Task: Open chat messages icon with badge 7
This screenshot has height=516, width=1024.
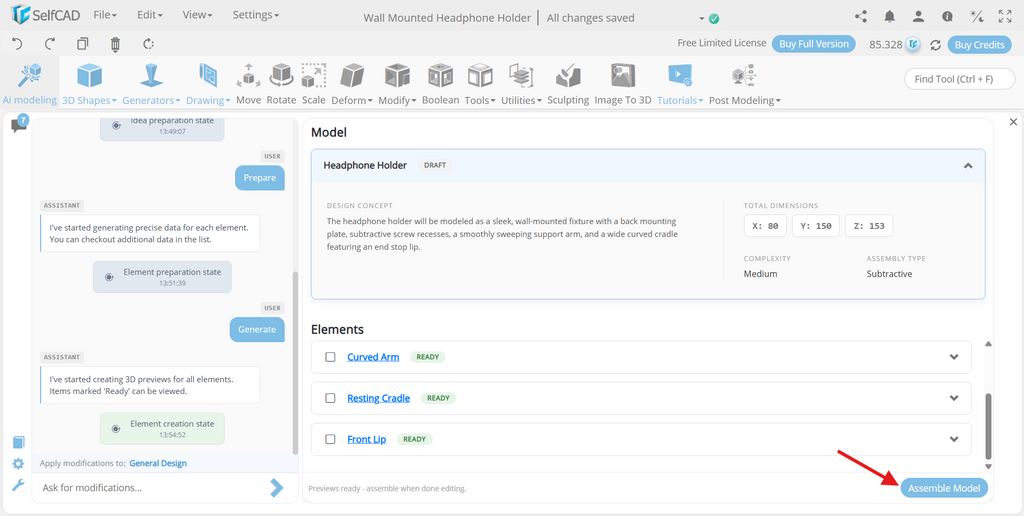Action: pos(19,124)
